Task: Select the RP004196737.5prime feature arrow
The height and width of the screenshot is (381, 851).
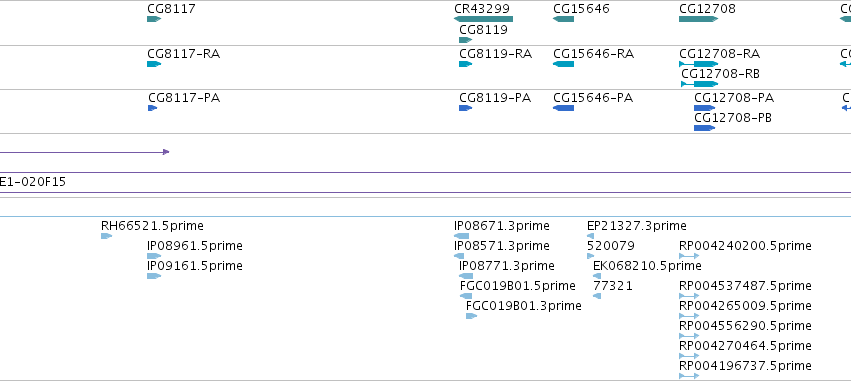Action: 689,376
